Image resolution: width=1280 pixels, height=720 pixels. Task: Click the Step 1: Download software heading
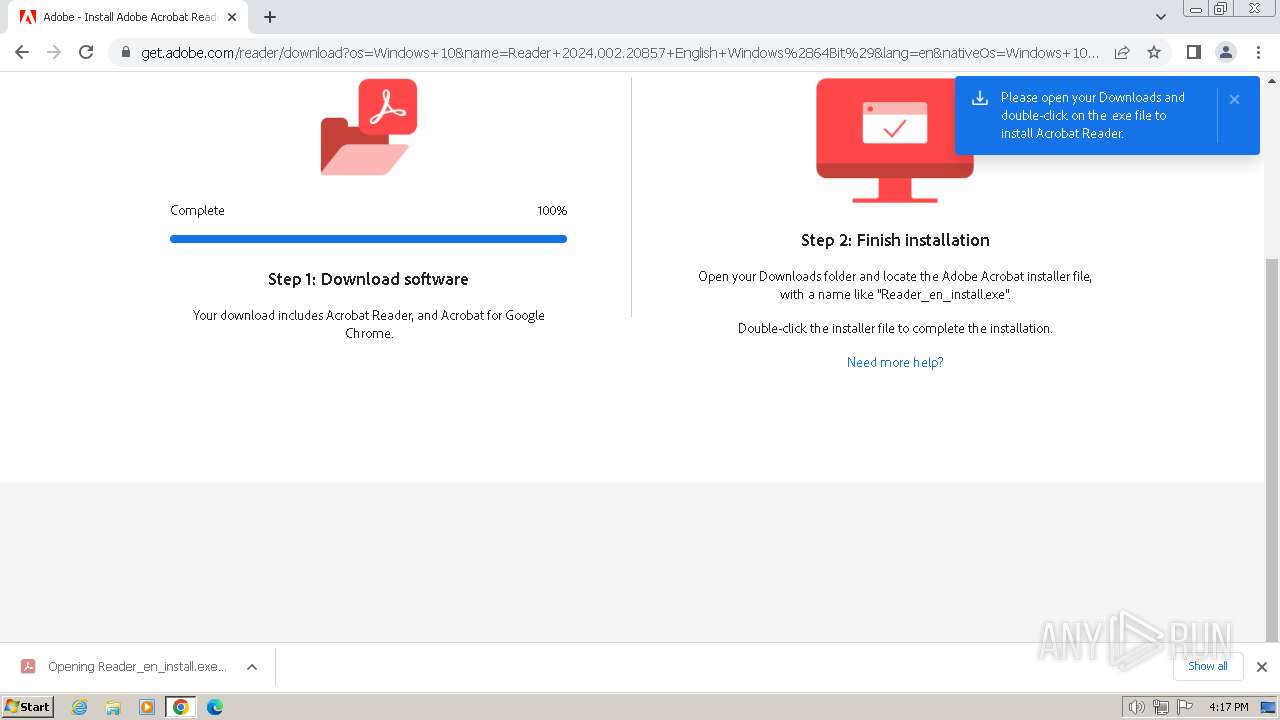(368, 279)
